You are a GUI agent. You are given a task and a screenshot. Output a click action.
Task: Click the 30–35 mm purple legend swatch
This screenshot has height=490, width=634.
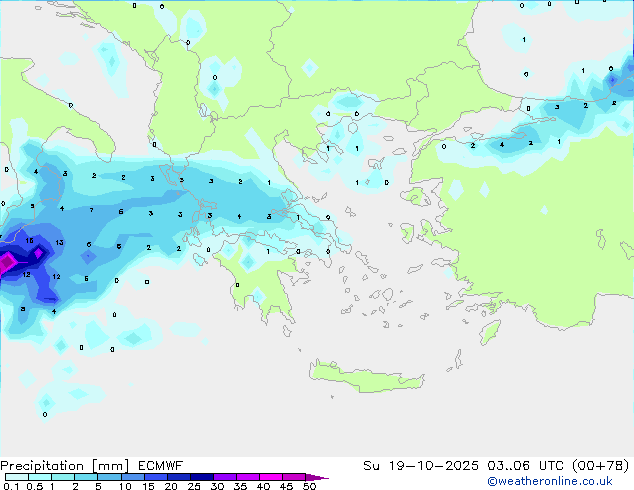tap(224, 477)
